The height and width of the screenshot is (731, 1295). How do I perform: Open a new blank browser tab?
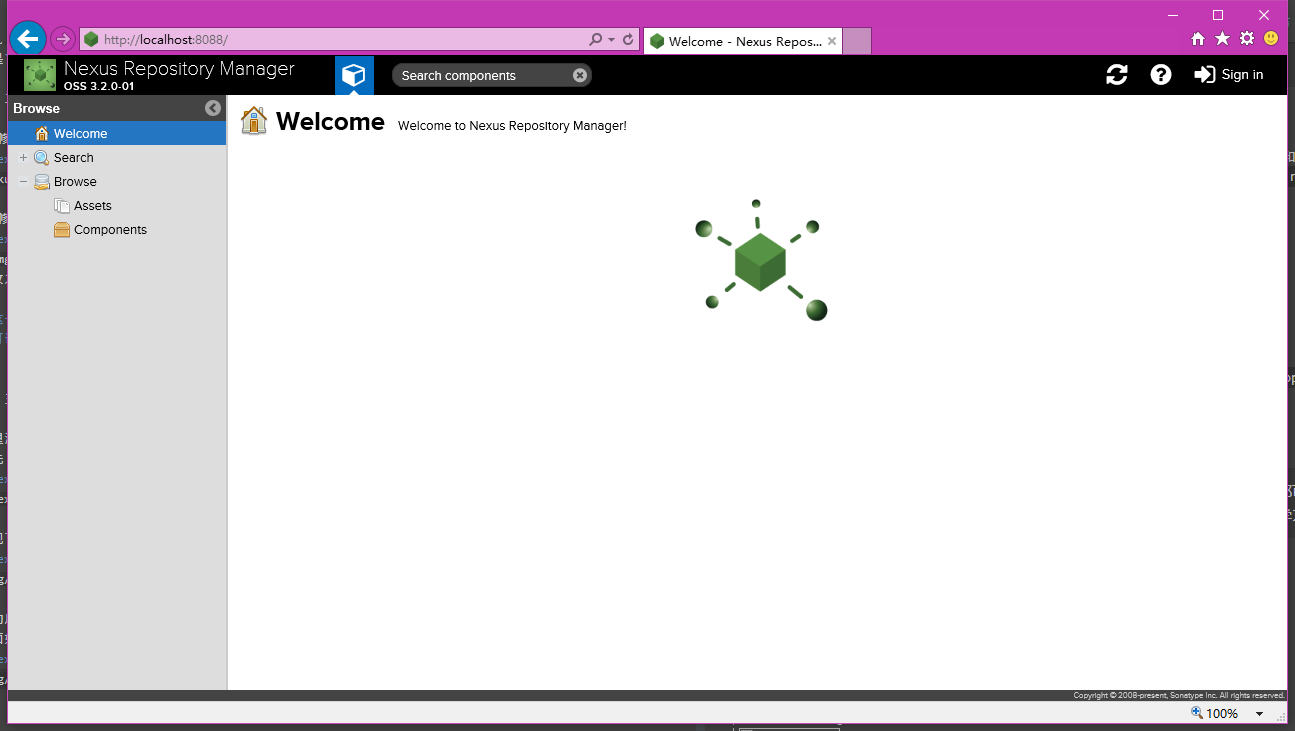coord(857,41)
